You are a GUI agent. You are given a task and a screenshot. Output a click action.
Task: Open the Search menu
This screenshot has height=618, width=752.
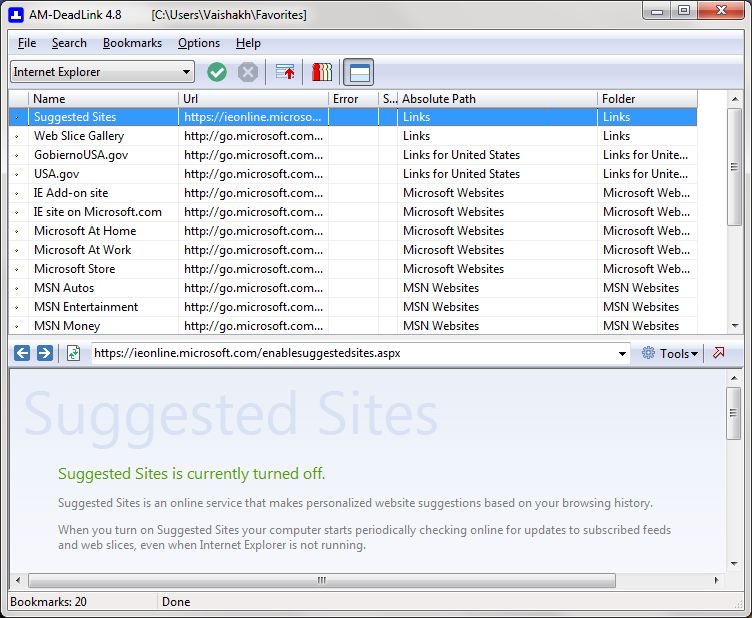point(69,43)
